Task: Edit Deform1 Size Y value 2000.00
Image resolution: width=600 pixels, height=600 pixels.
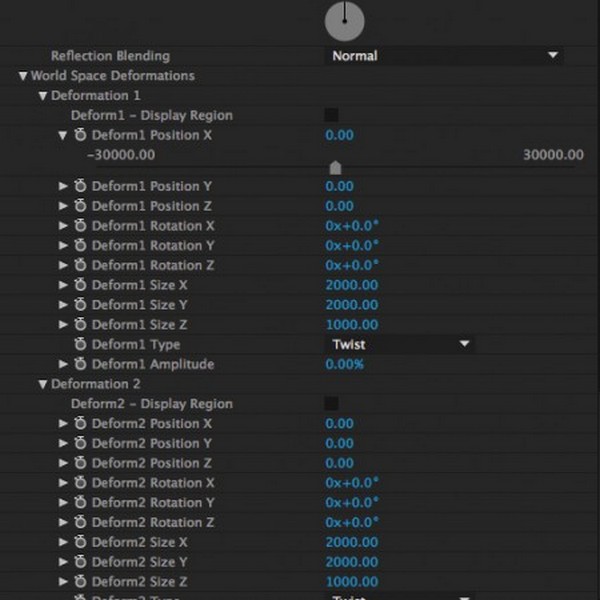Action: (x=352, y=305)
